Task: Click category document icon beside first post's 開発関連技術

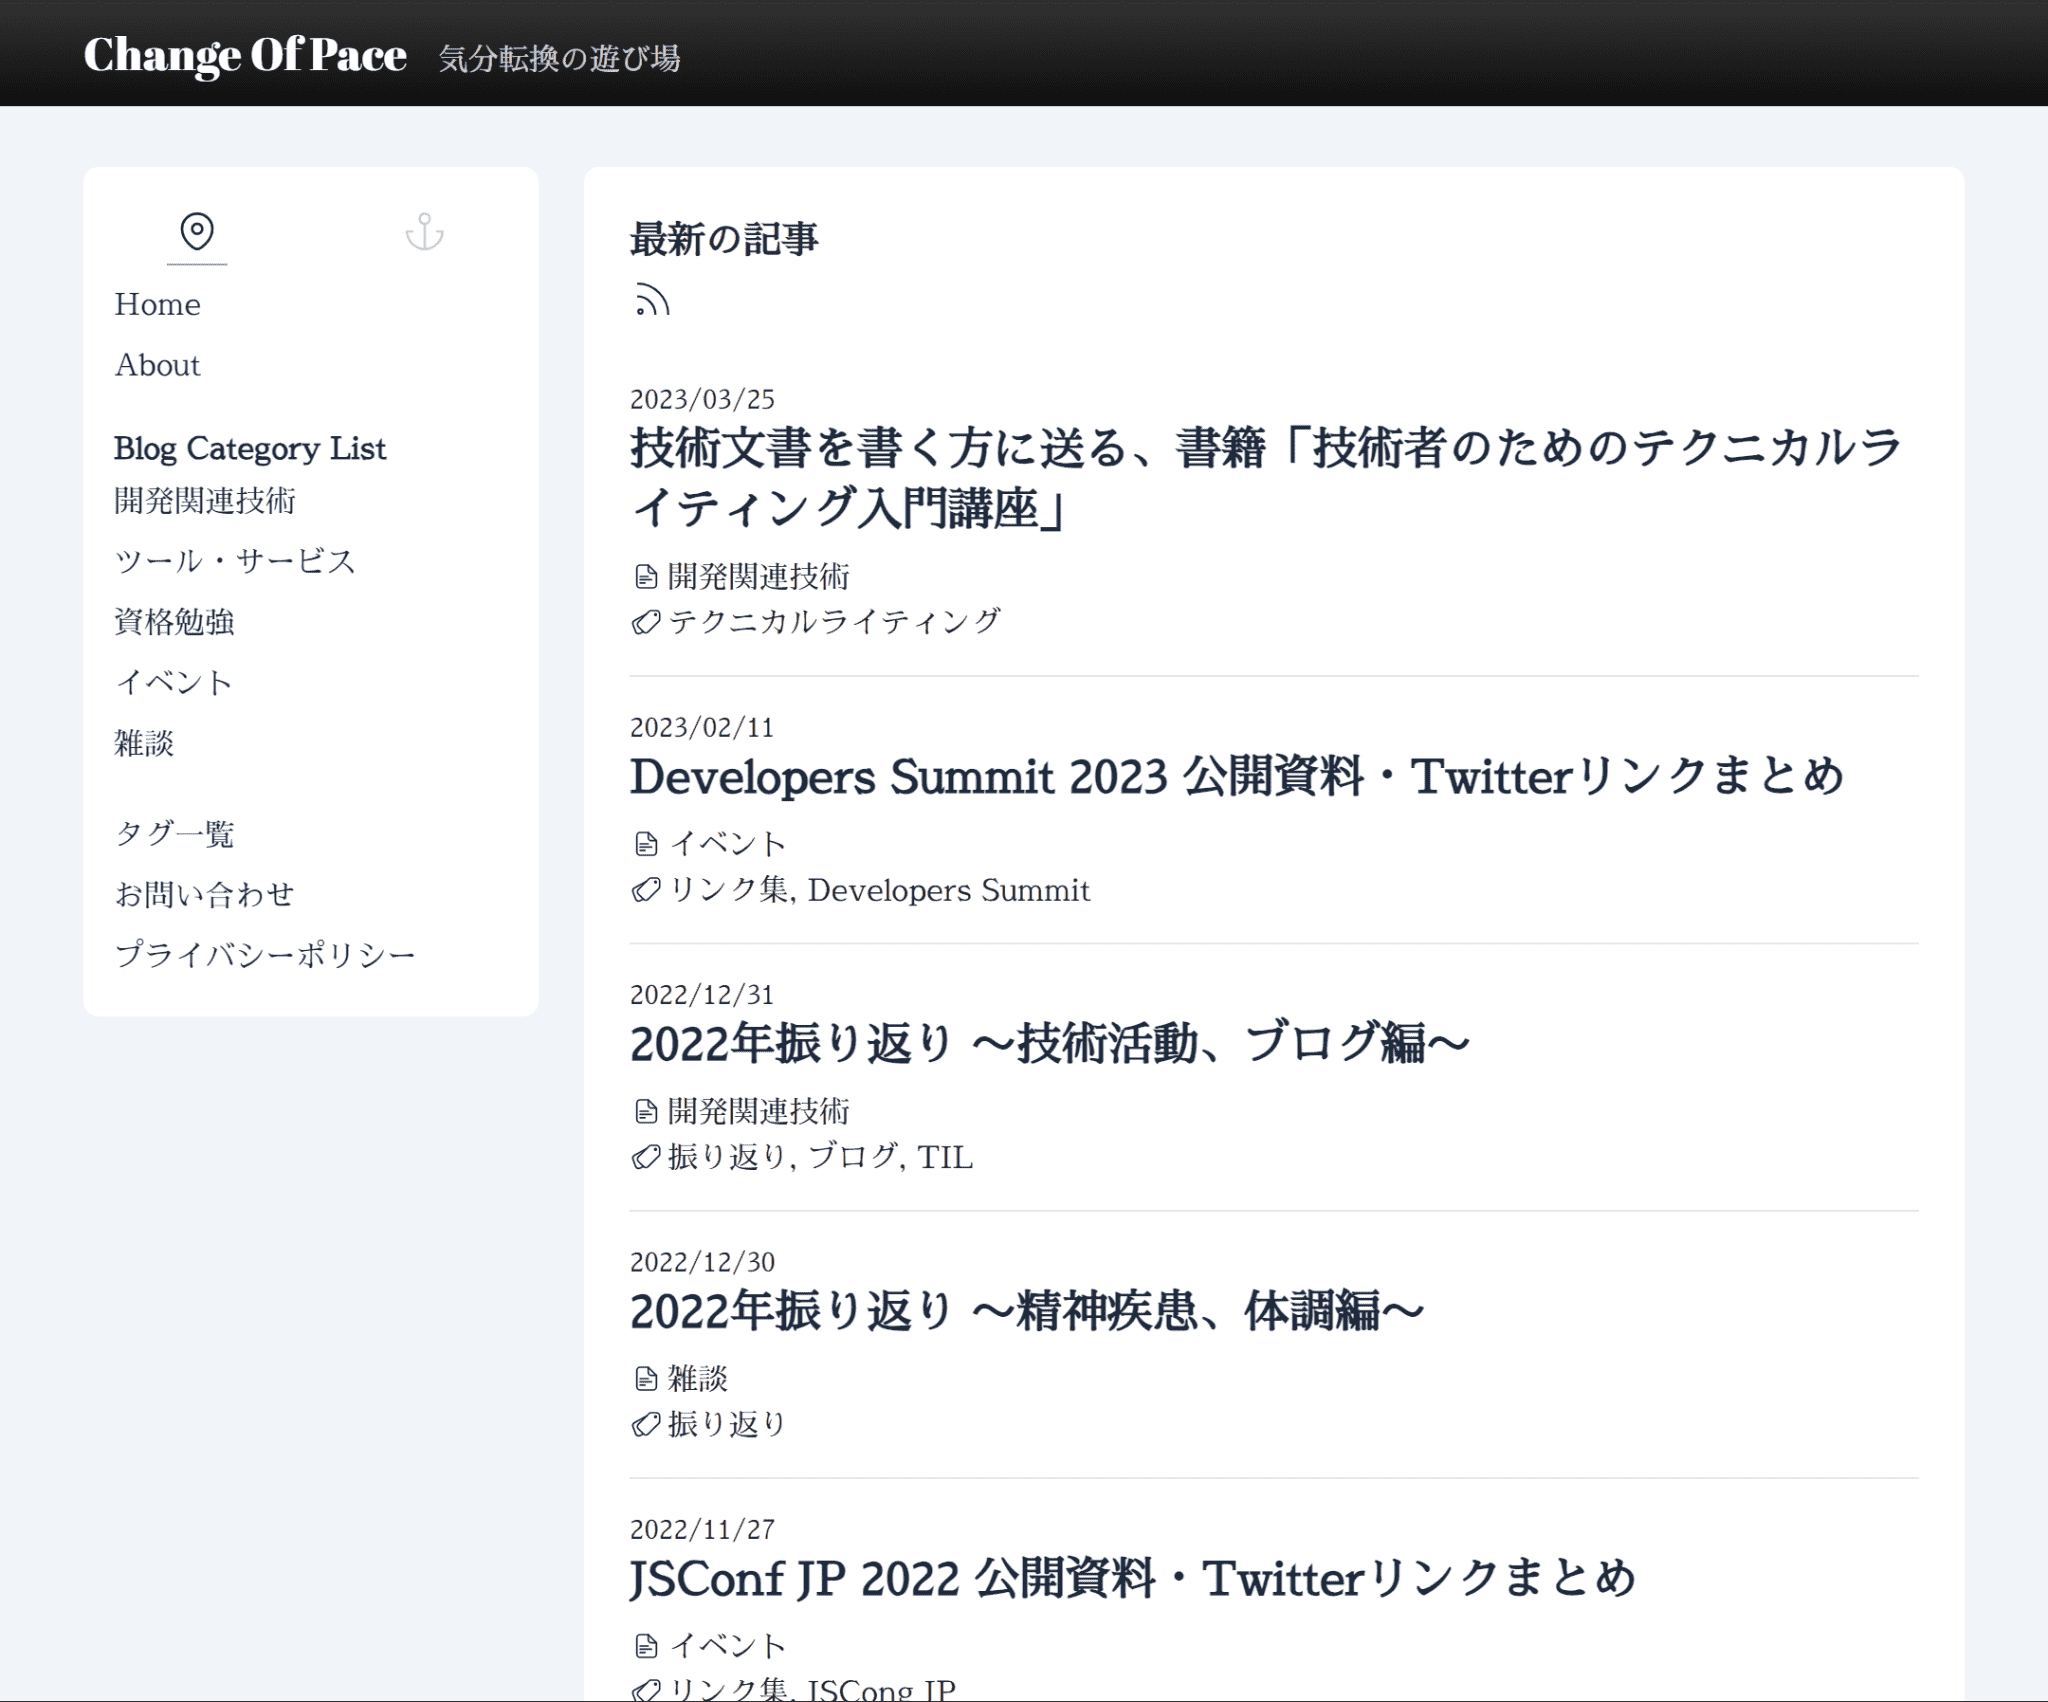Action: click(x=646, y=577)
